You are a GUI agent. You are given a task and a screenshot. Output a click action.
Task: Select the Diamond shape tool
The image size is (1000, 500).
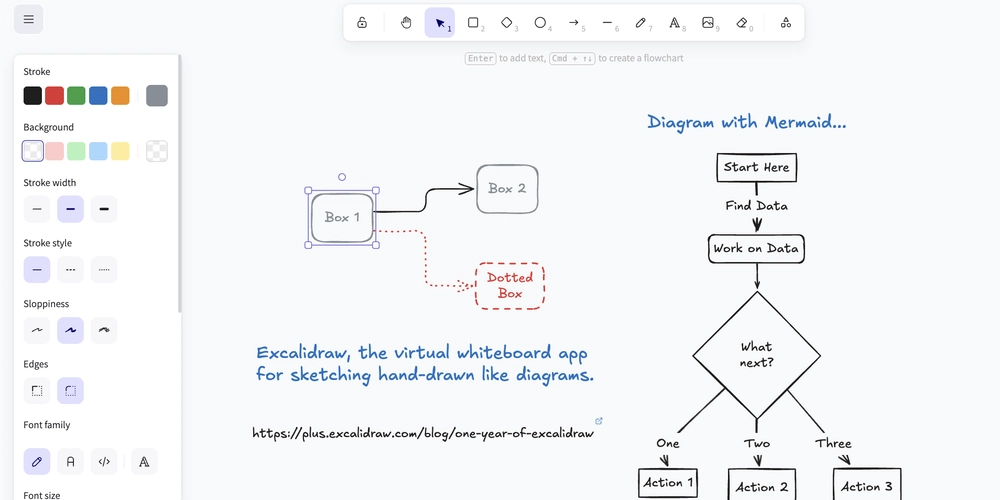click(507, 22)
